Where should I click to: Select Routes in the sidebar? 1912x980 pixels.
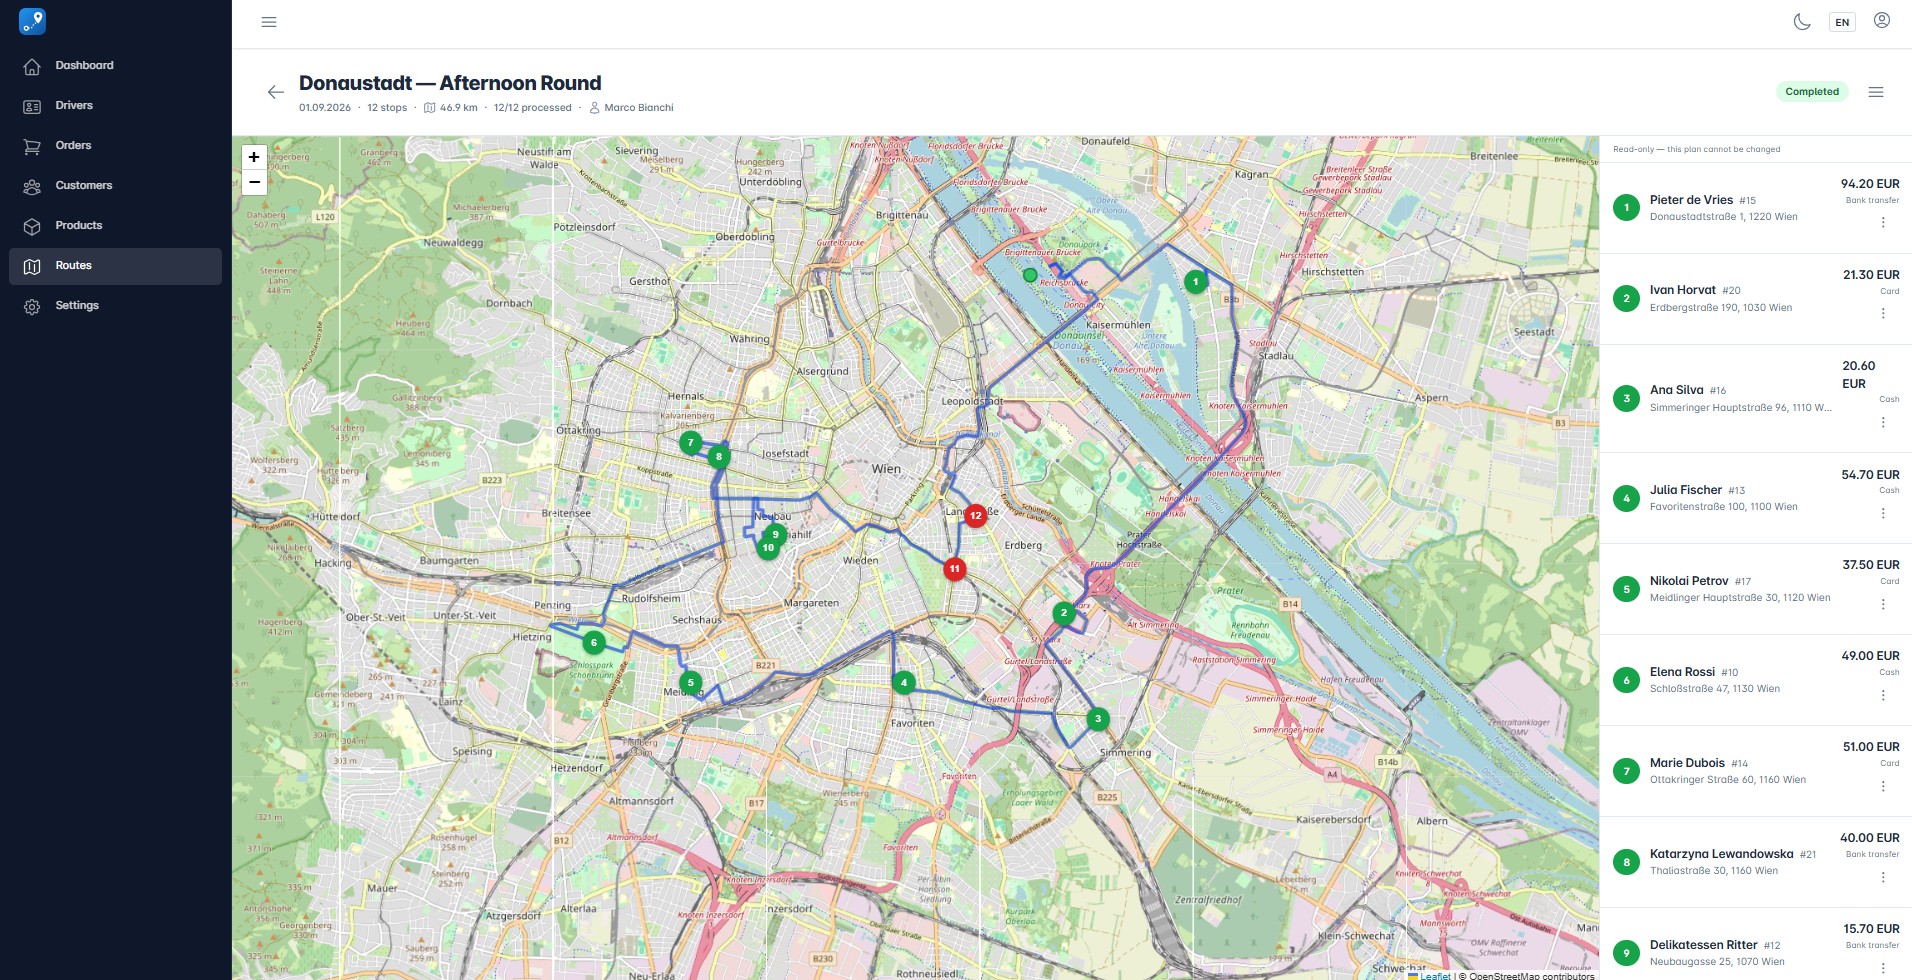tap(115, 266)
